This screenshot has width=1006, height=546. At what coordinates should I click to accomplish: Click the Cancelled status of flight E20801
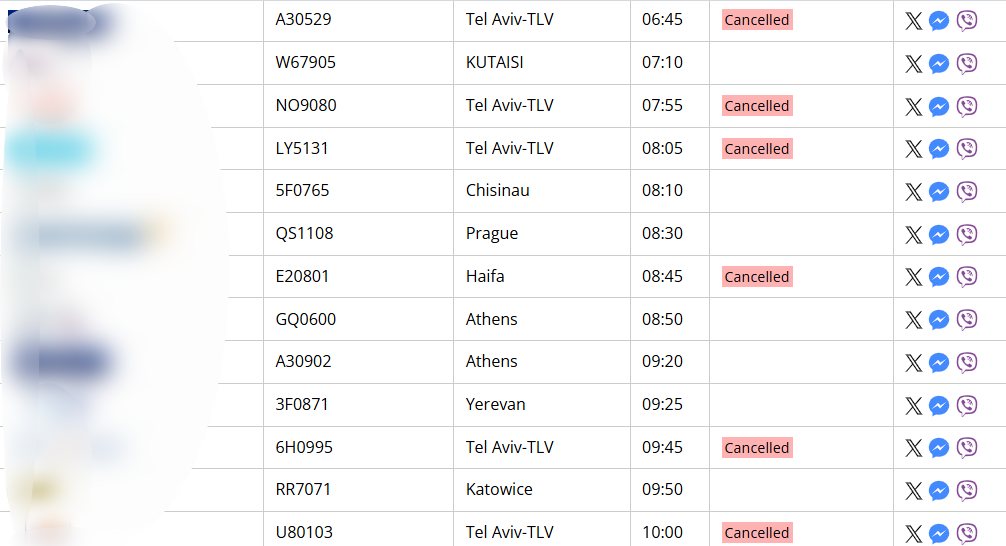coord(757,277)
